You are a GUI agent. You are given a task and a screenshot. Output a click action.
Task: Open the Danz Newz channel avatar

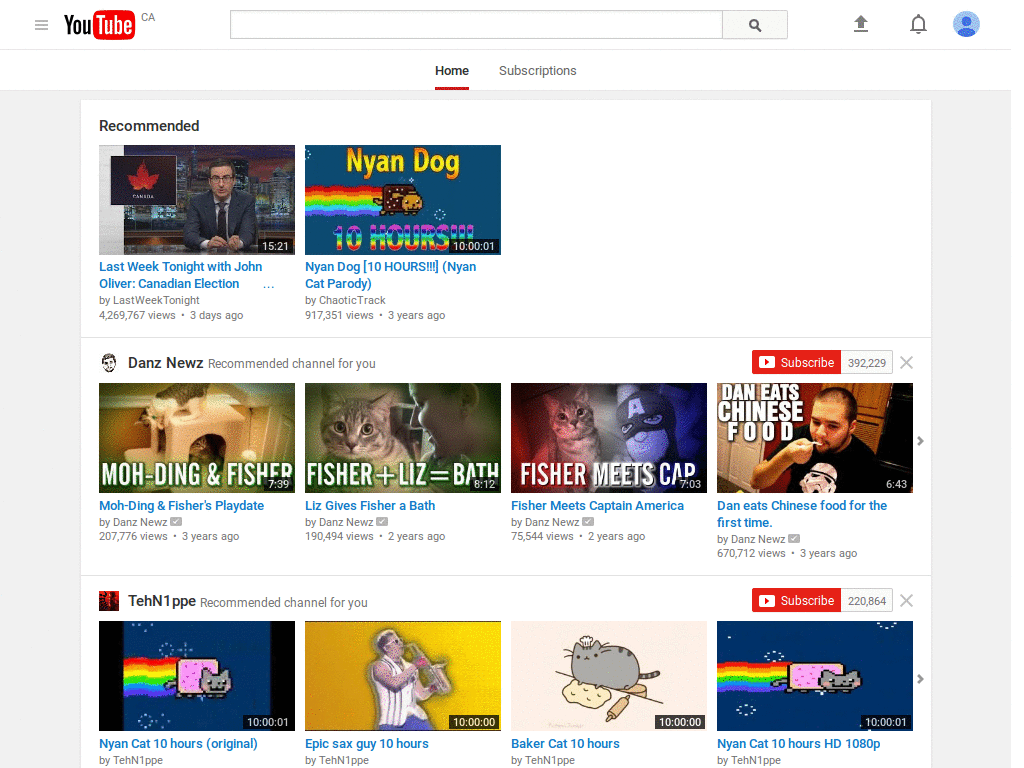(x=109, y=362)
